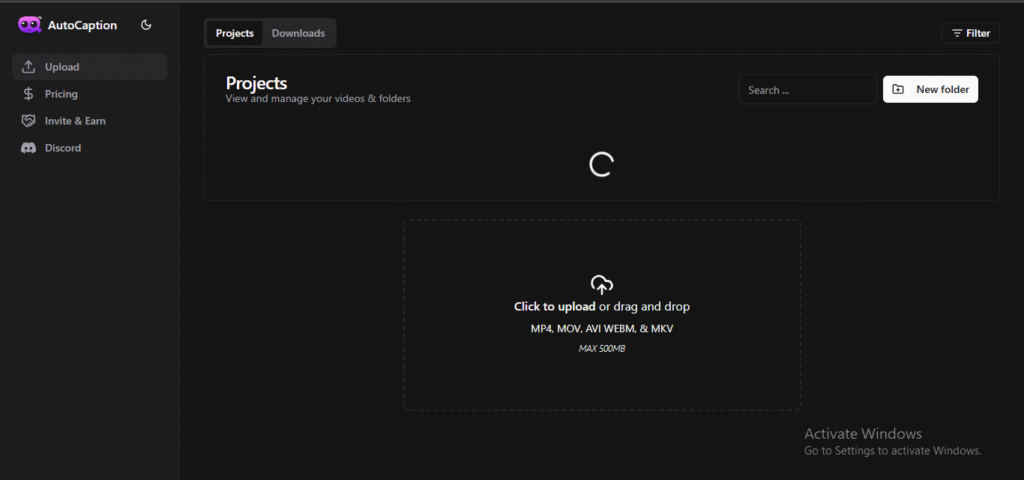1024x480 pixels.
Task: Click the filter lines icon in the Filter button
Action: tap(957, 33)
